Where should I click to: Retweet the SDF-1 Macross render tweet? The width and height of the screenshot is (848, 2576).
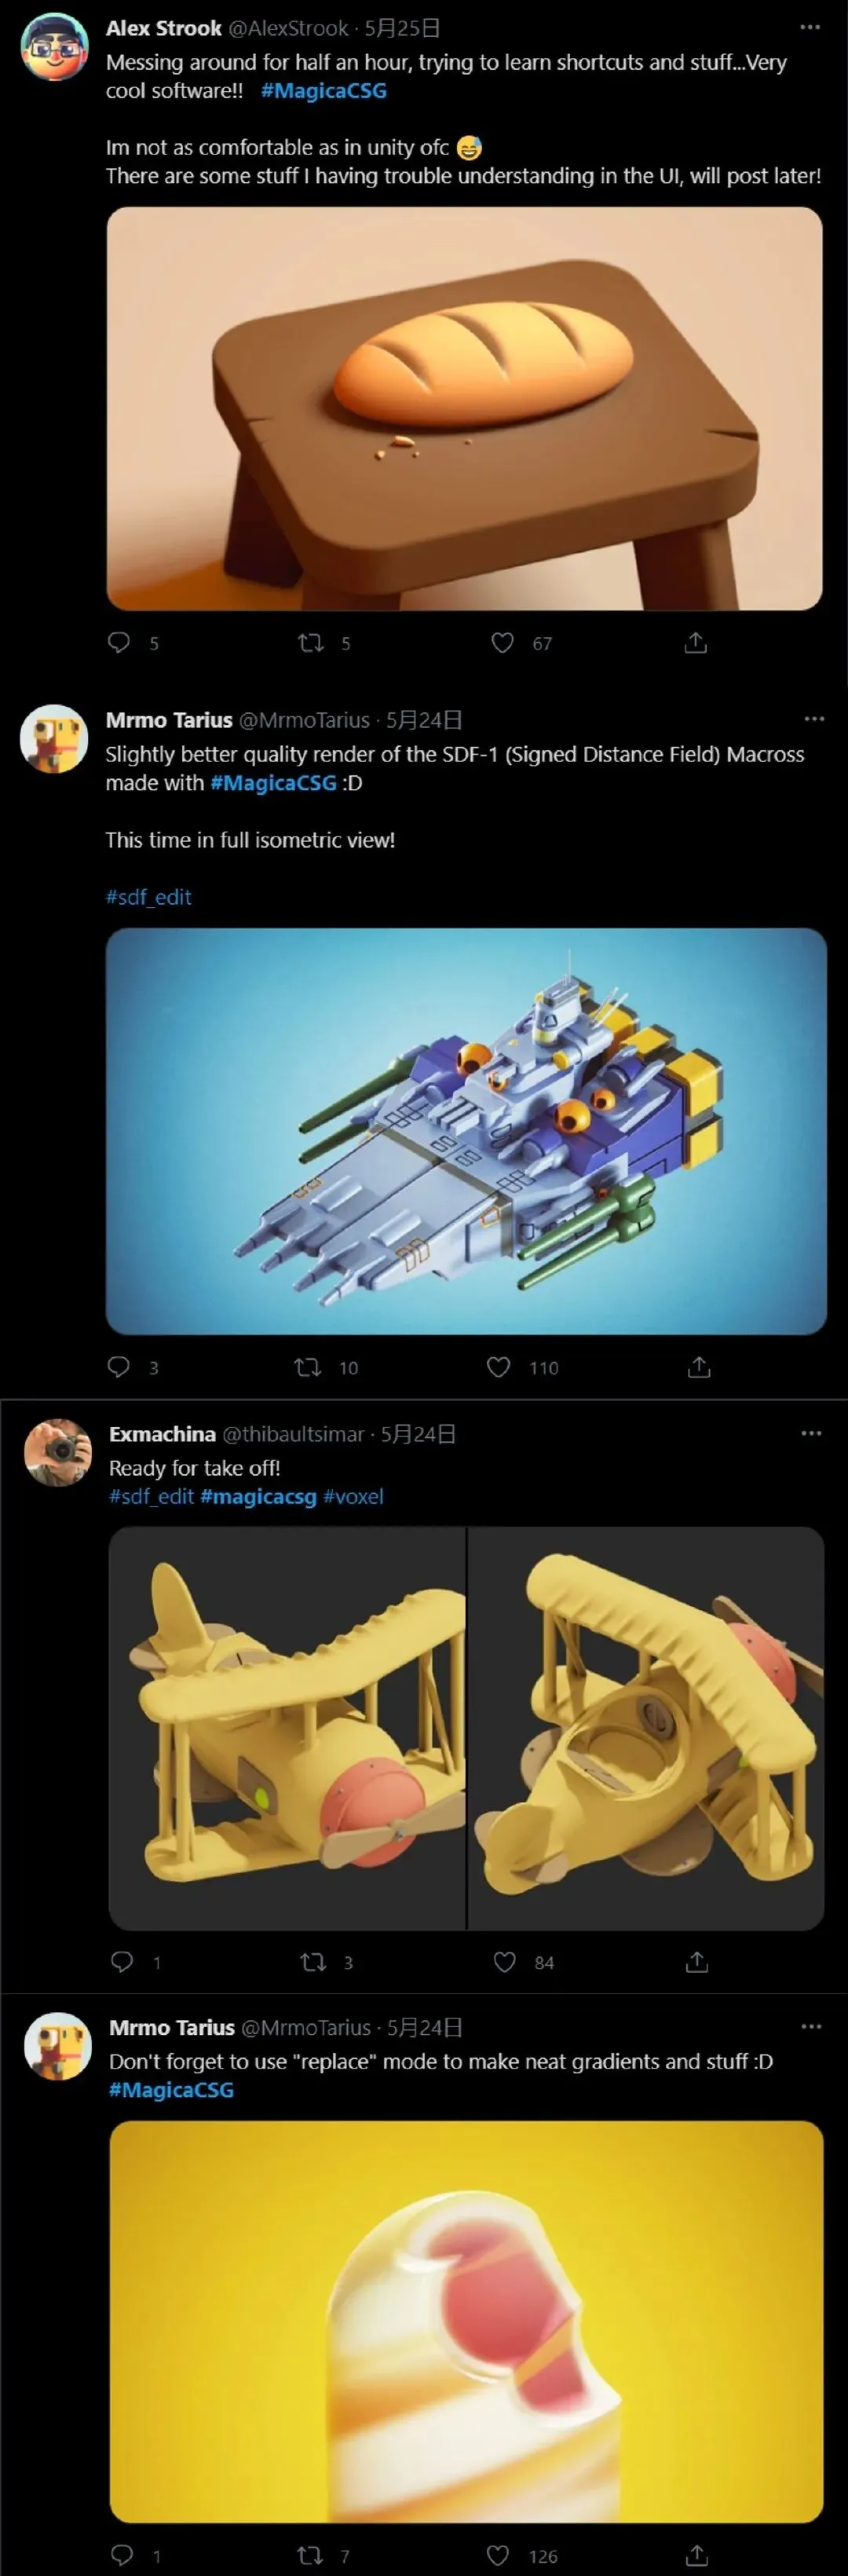pos(308,1367)
